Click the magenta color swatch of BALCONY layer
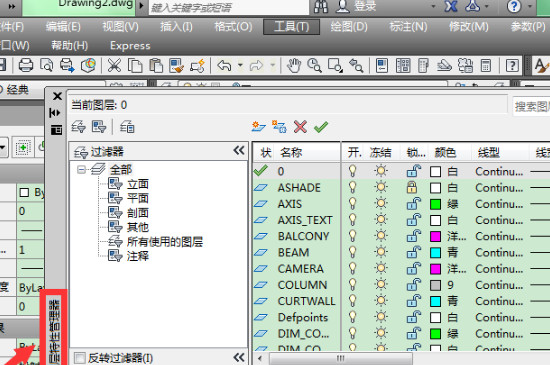Image resolution: width=550 pixels, height=365 pixels. tap(435, 236)
